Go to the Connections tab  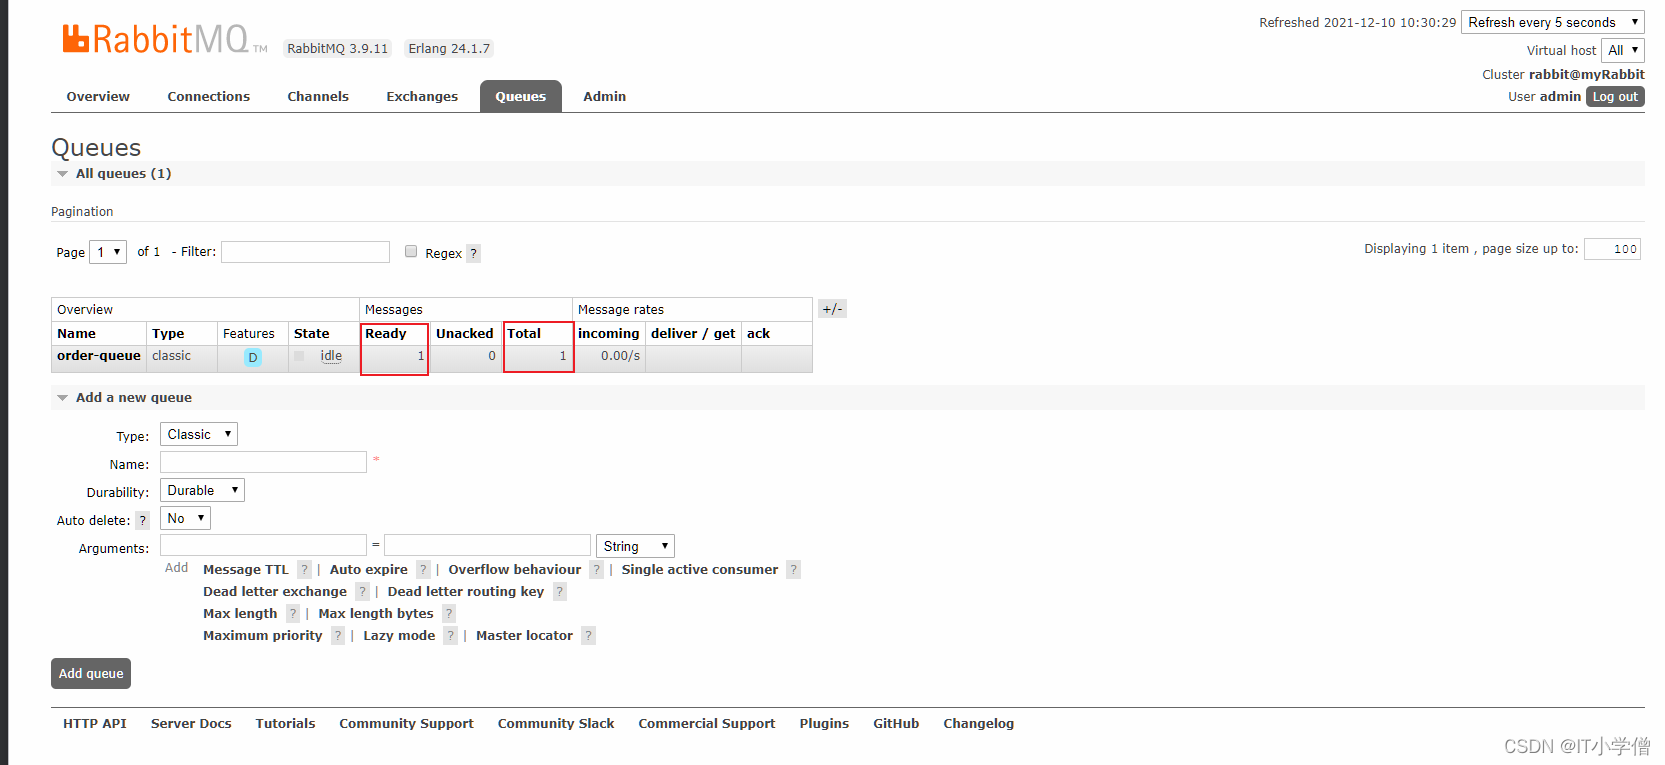tap(209, 97)
